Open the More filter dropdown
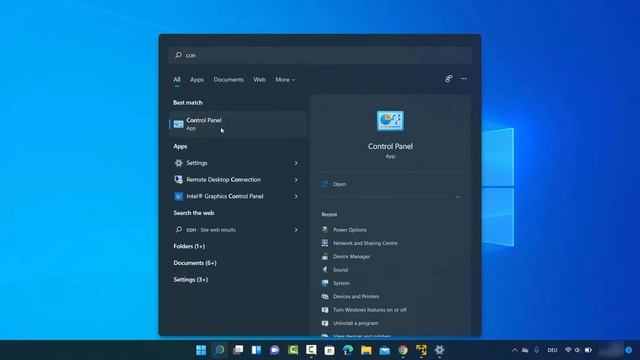Screen dimensions: 640x360 [285, 80]
